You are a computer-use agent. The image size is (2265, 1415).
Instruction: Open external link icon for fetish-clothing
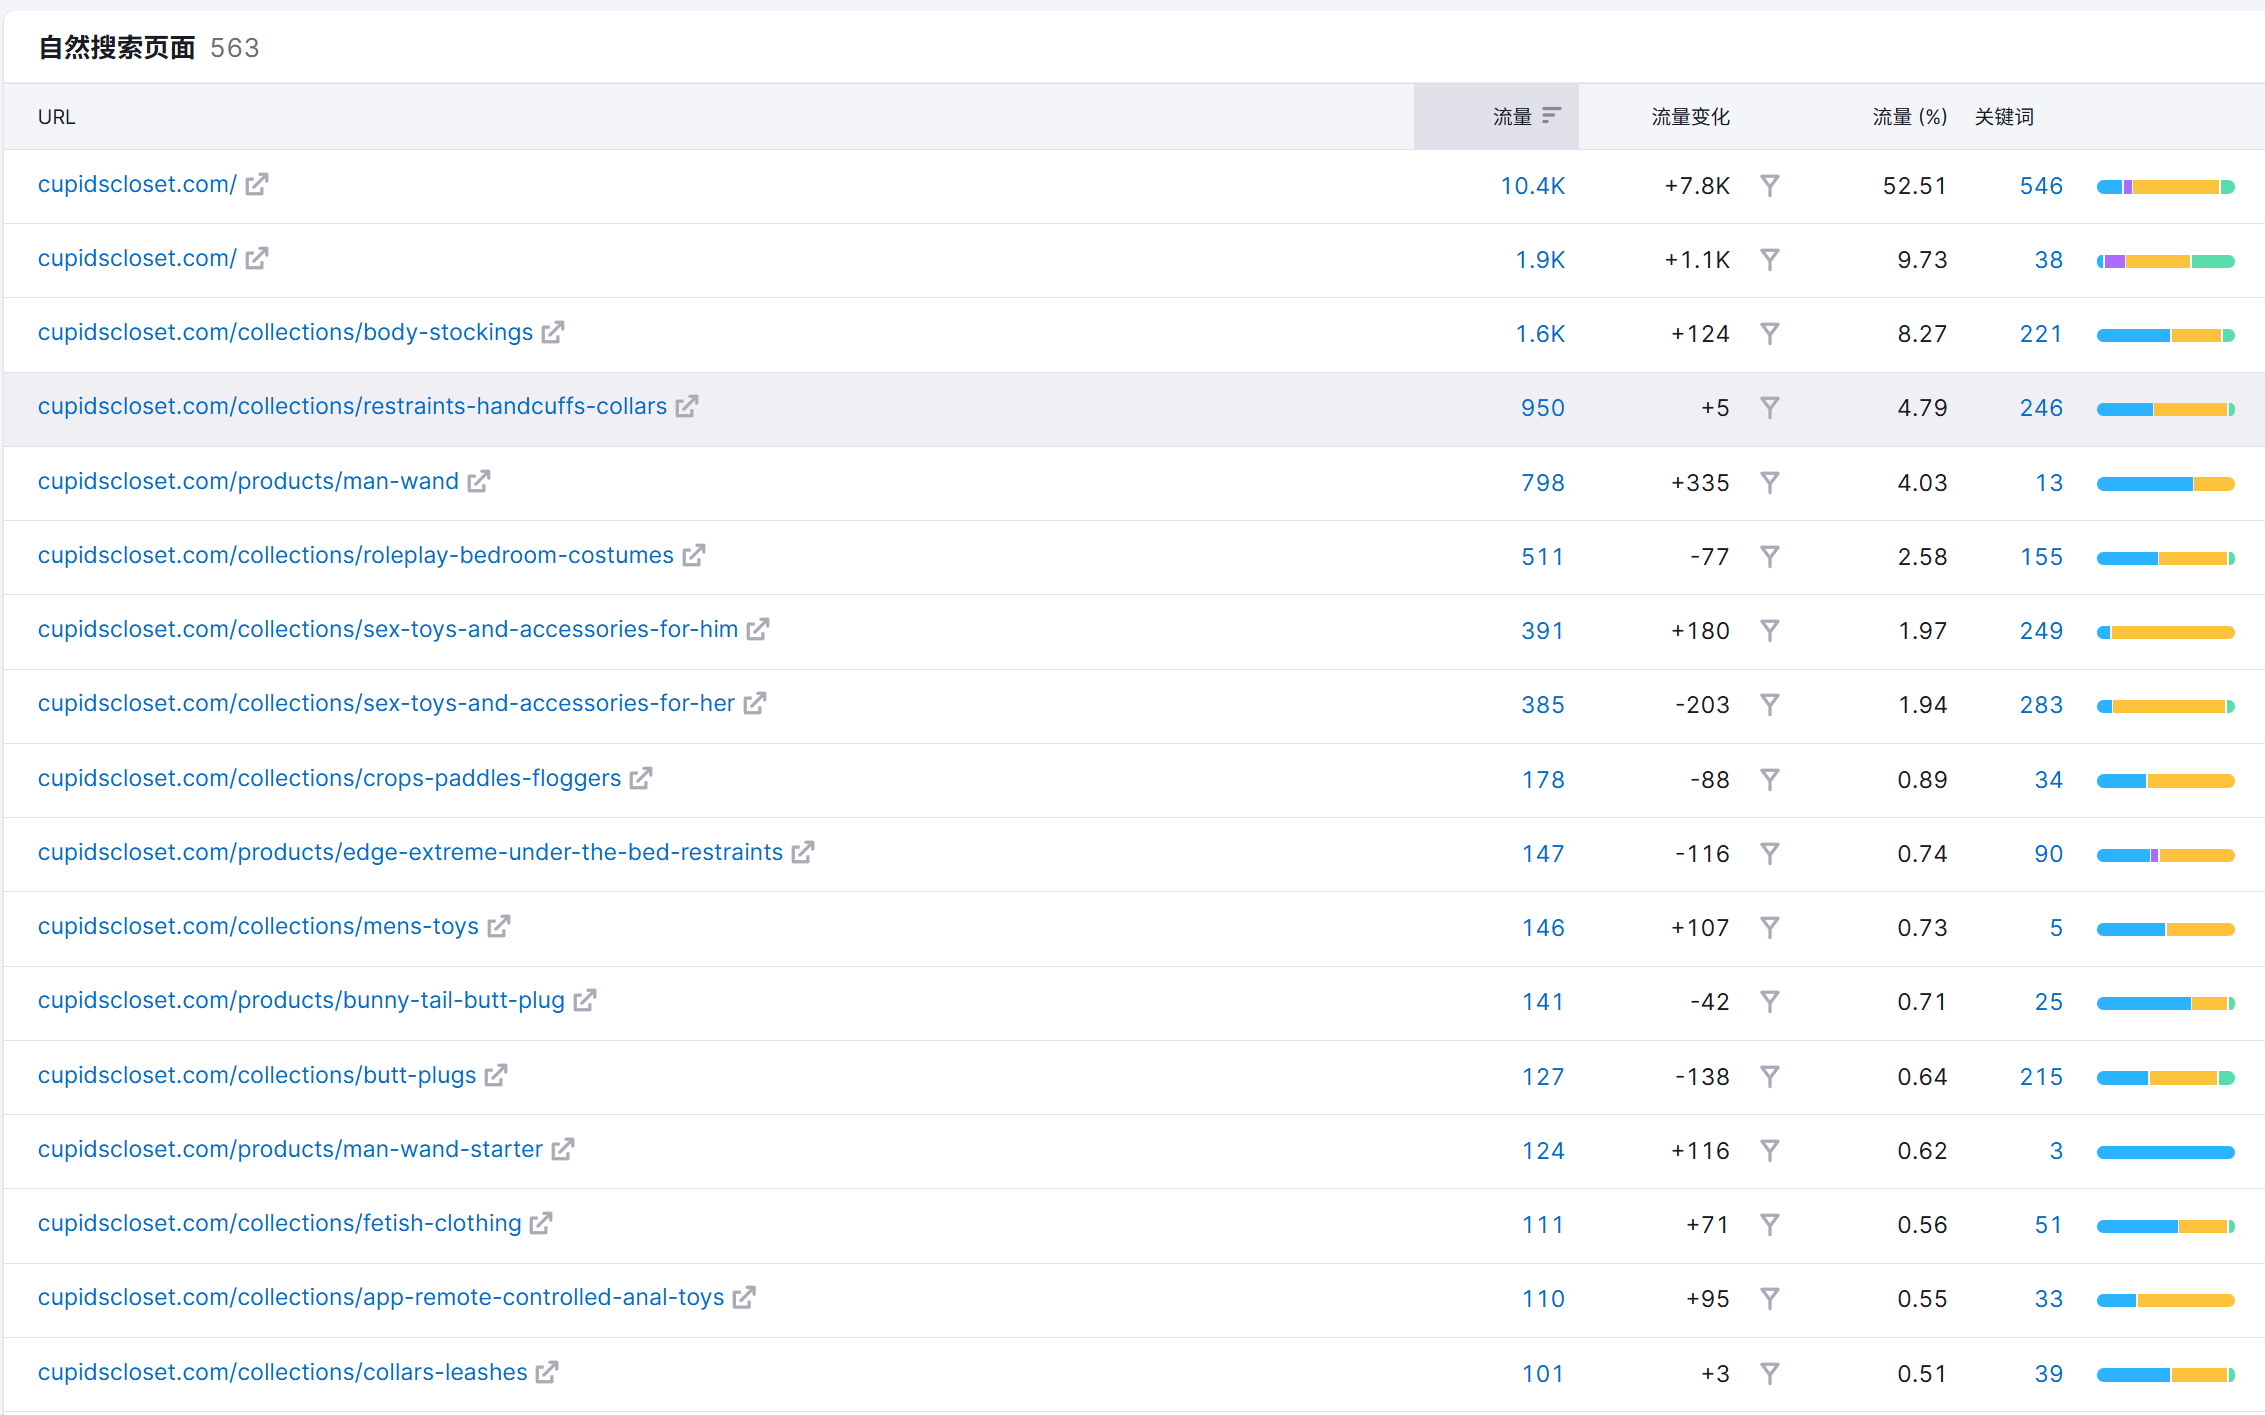coord(541,1223)
